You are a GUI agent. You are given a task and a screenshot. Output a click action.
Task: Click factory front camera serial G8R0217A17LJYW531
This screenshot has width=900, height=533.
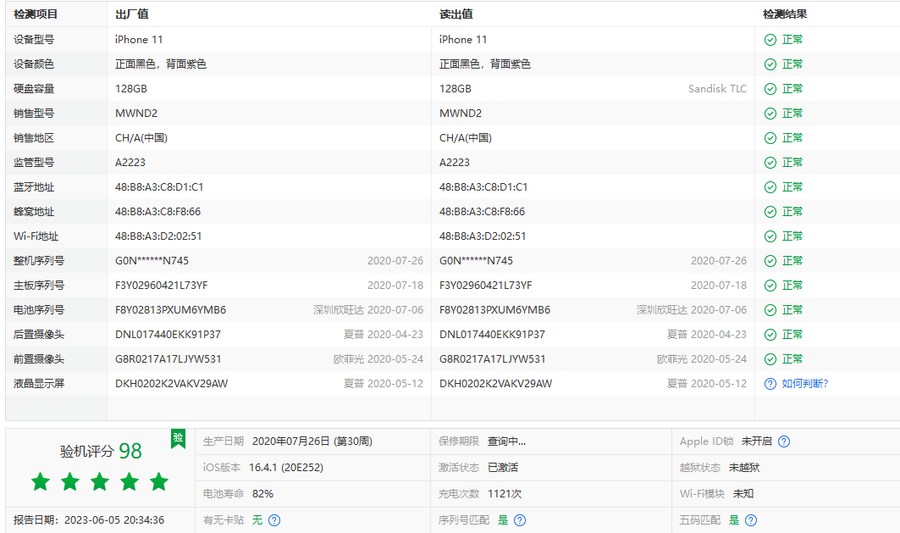[168, 359]
